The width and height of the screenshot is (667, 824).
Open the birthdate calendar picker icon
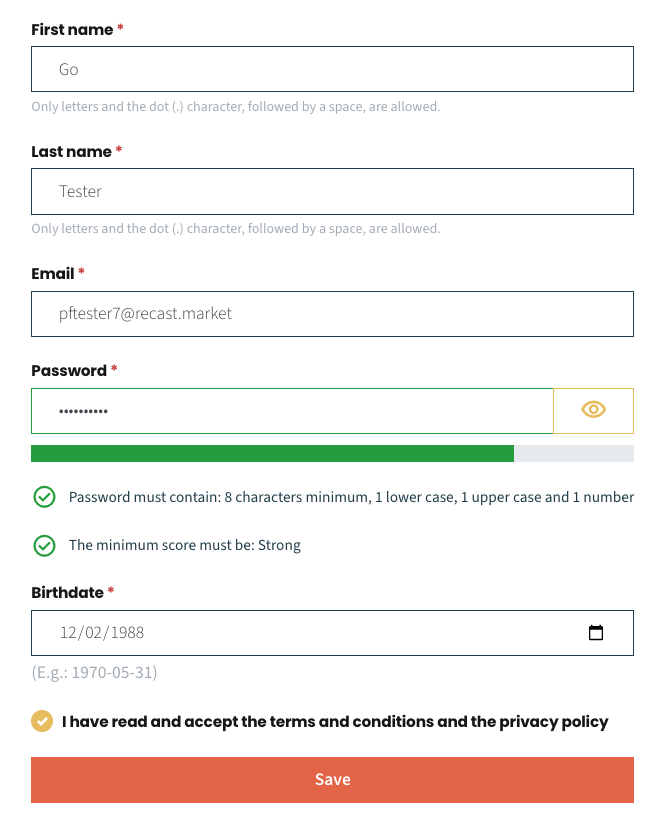(x=596, y=633)
